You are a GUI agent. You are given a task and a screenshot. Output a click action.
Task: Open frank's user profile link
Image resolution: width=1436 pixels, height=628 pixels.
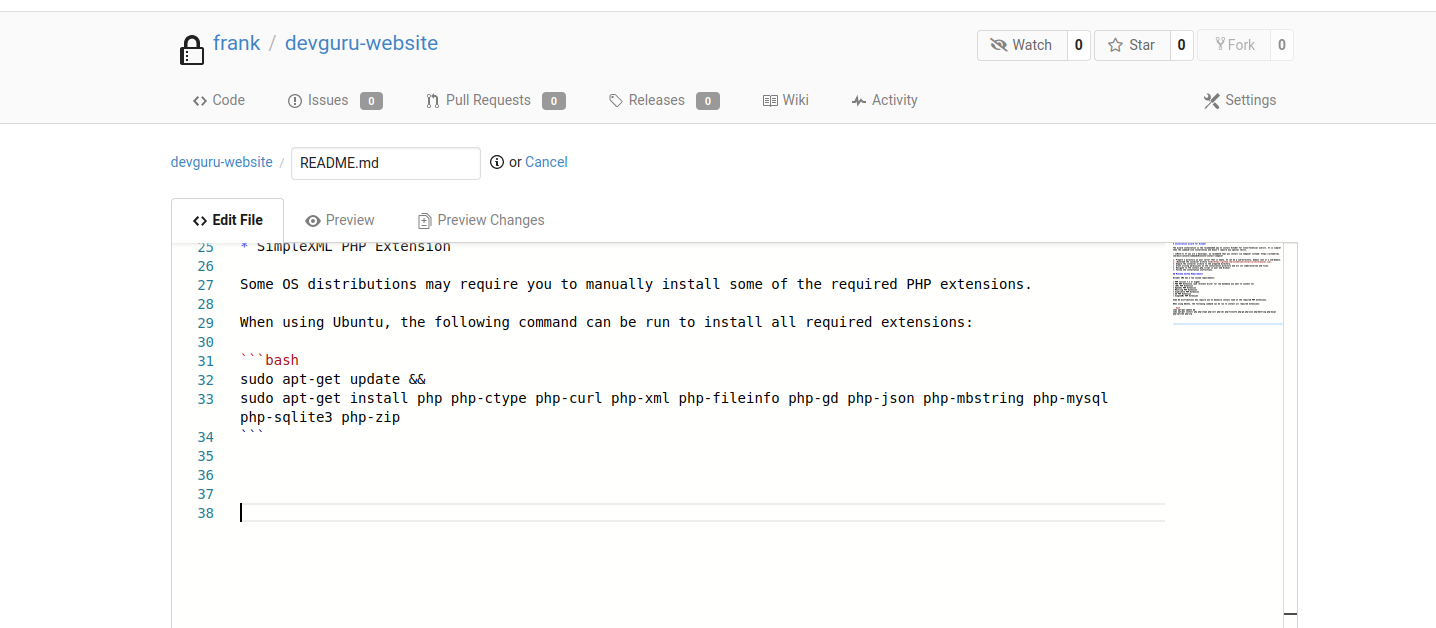(236, 43)
